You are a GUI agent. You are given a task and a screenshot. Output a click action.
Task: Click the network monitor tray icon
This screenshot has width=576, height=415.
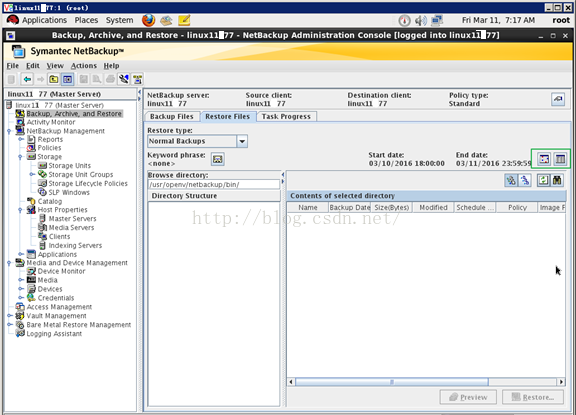(x=437, y=20)
